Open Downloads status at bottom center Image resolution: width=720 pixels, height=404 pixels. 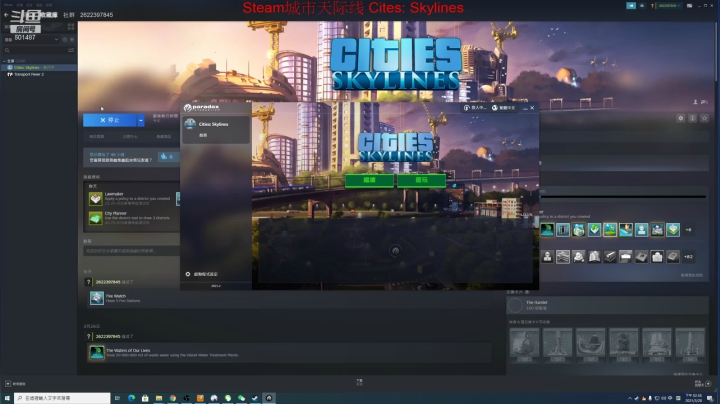tap(360, 382)
